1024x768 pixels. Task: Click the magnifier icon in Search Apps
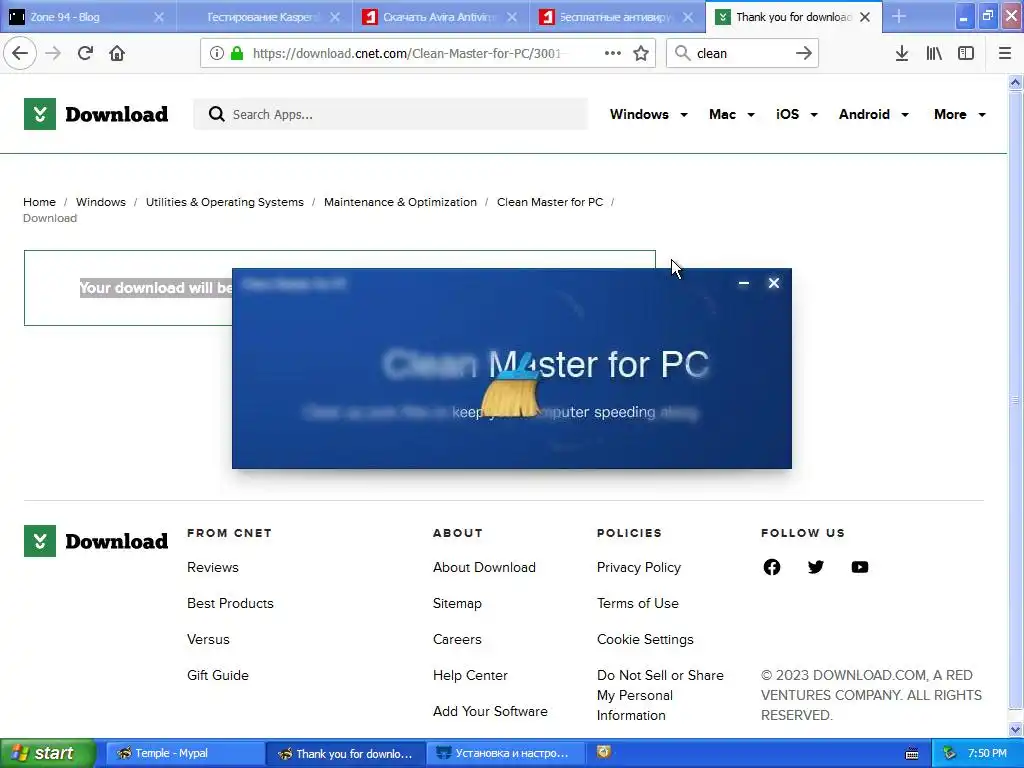[216, 114]
